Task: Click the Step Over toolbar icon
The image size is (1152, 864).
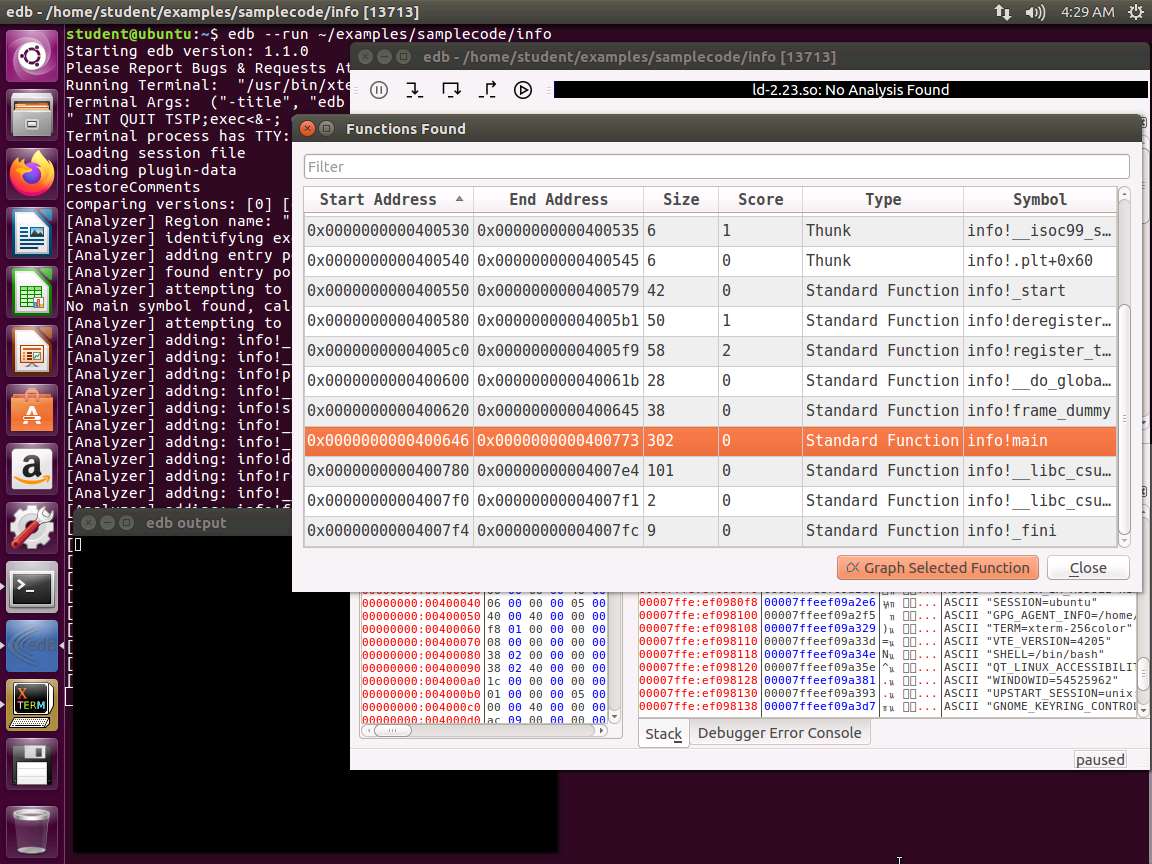Action: 450,90
